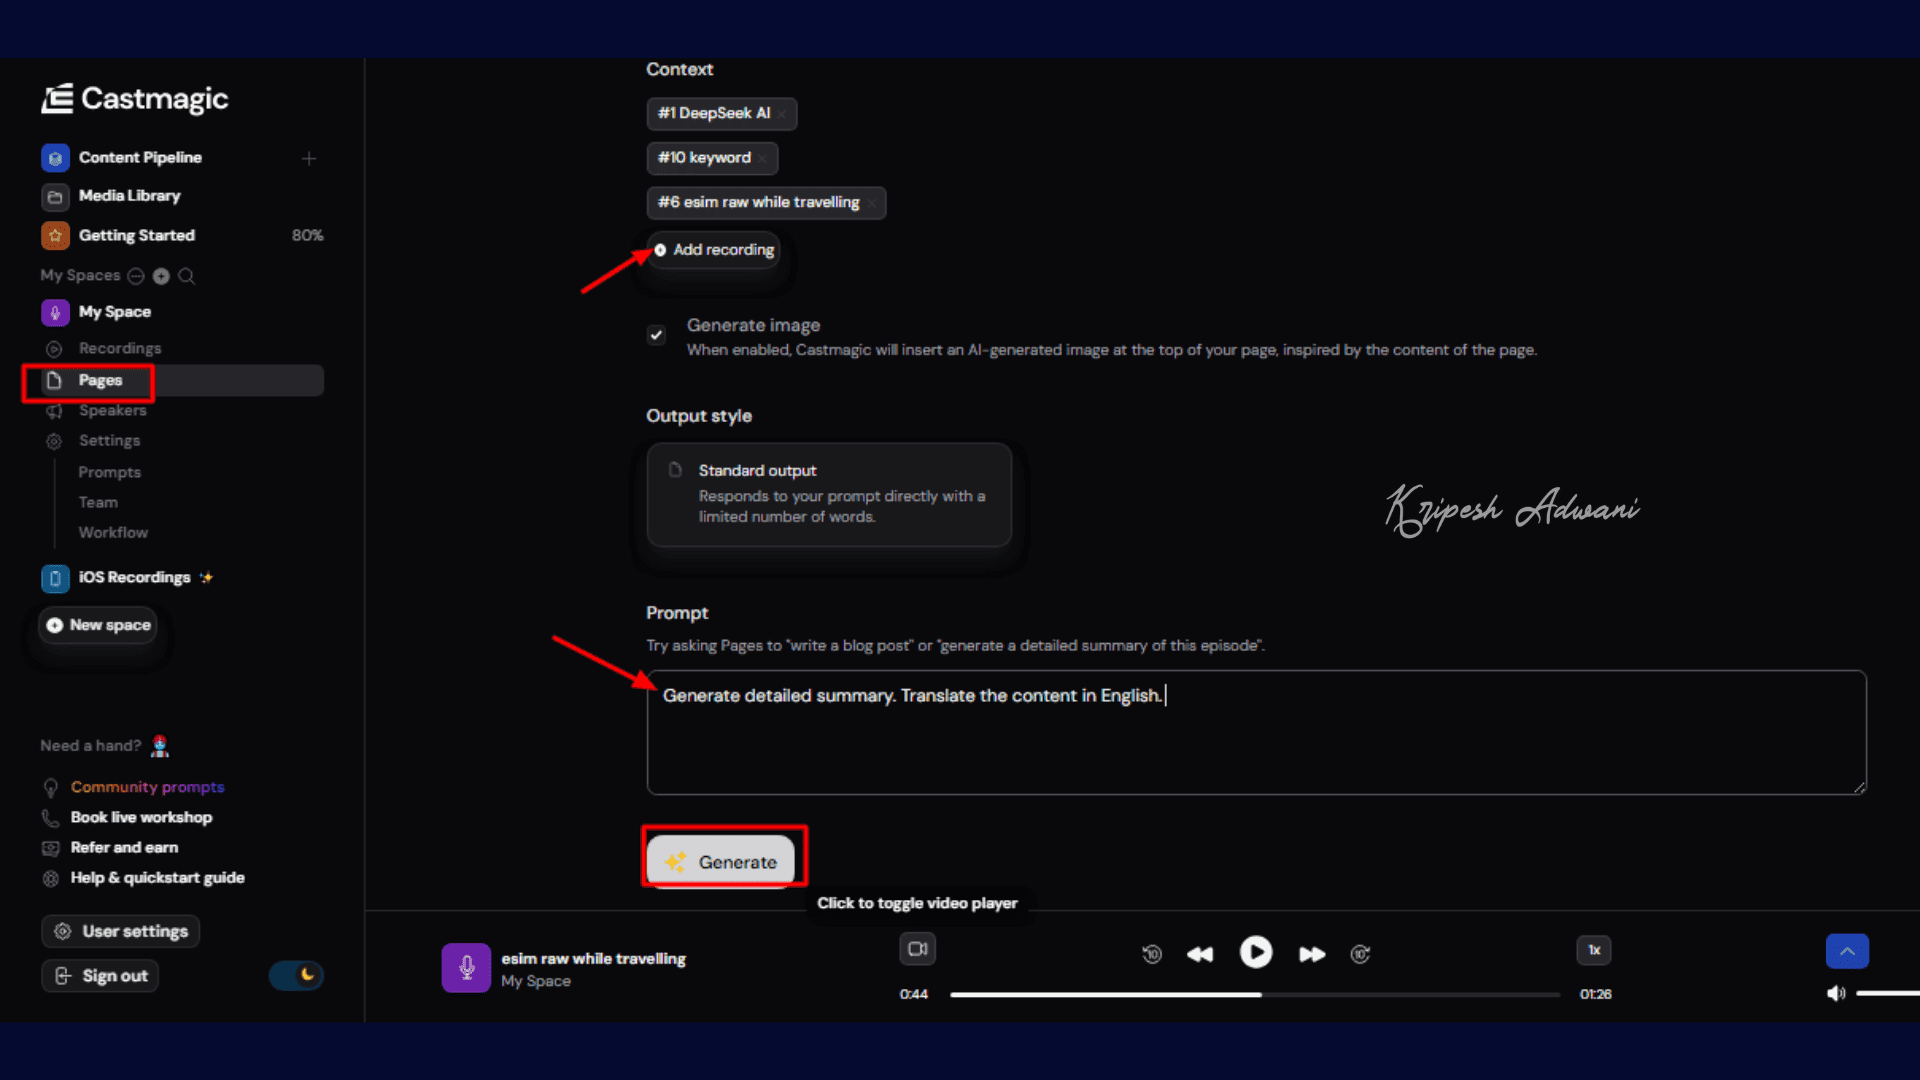Open Recordings in the My Space sidebar

click(119, 348)
